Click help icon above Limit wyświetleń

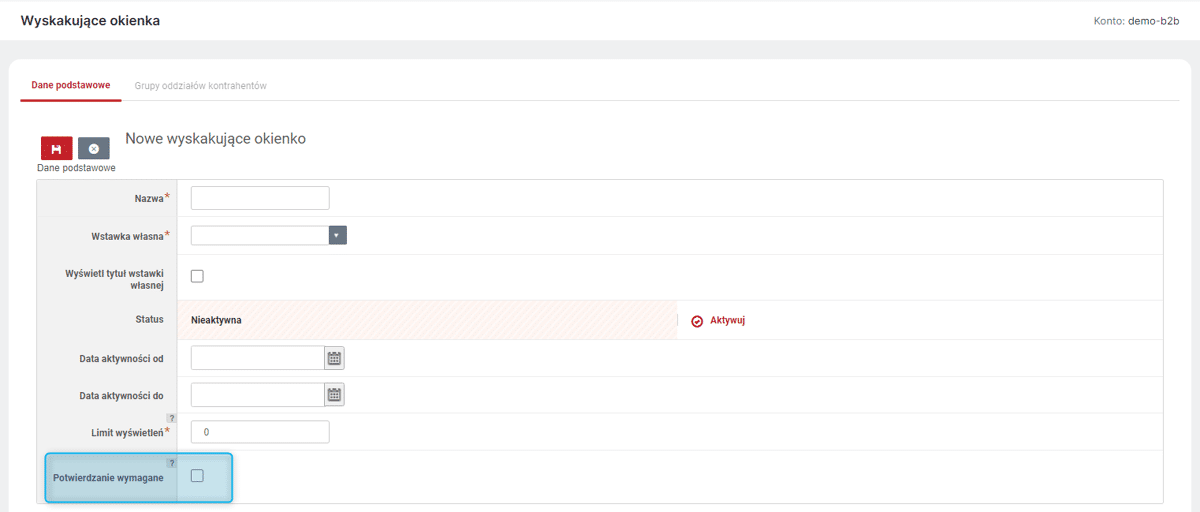[x=171, y=418]
